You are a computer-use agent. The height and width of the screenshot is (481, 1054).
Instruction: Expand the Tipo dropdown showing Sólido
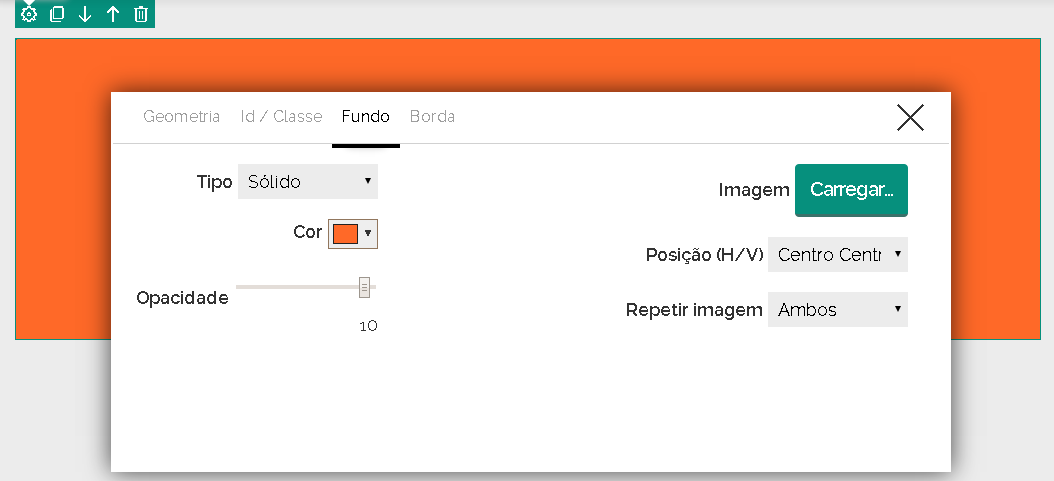point(308,182)
